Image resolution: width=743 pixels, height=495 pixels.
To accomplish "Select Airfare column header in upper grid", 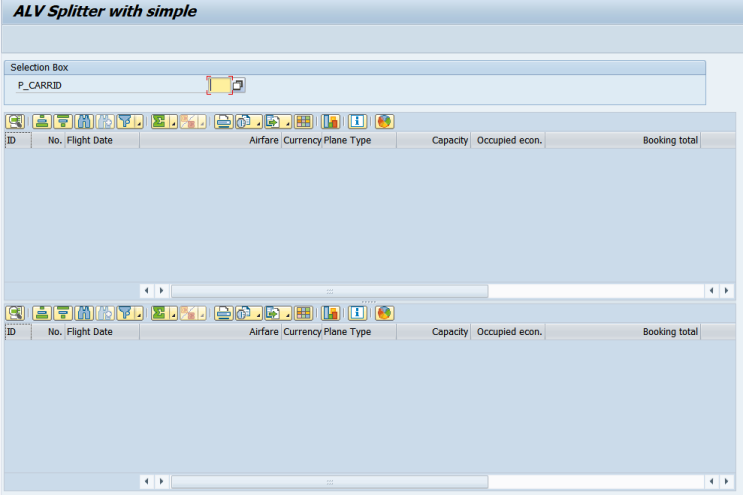I will tap(210, 140).
